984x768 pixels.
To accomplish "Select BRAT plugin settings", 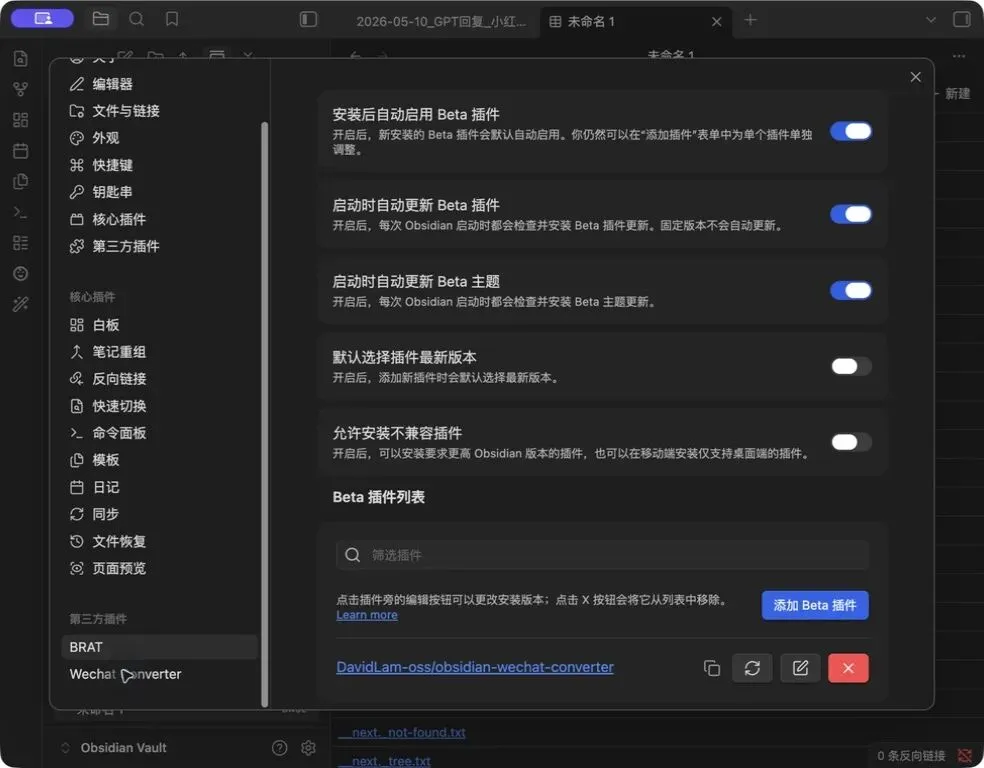I will [159, 647].
